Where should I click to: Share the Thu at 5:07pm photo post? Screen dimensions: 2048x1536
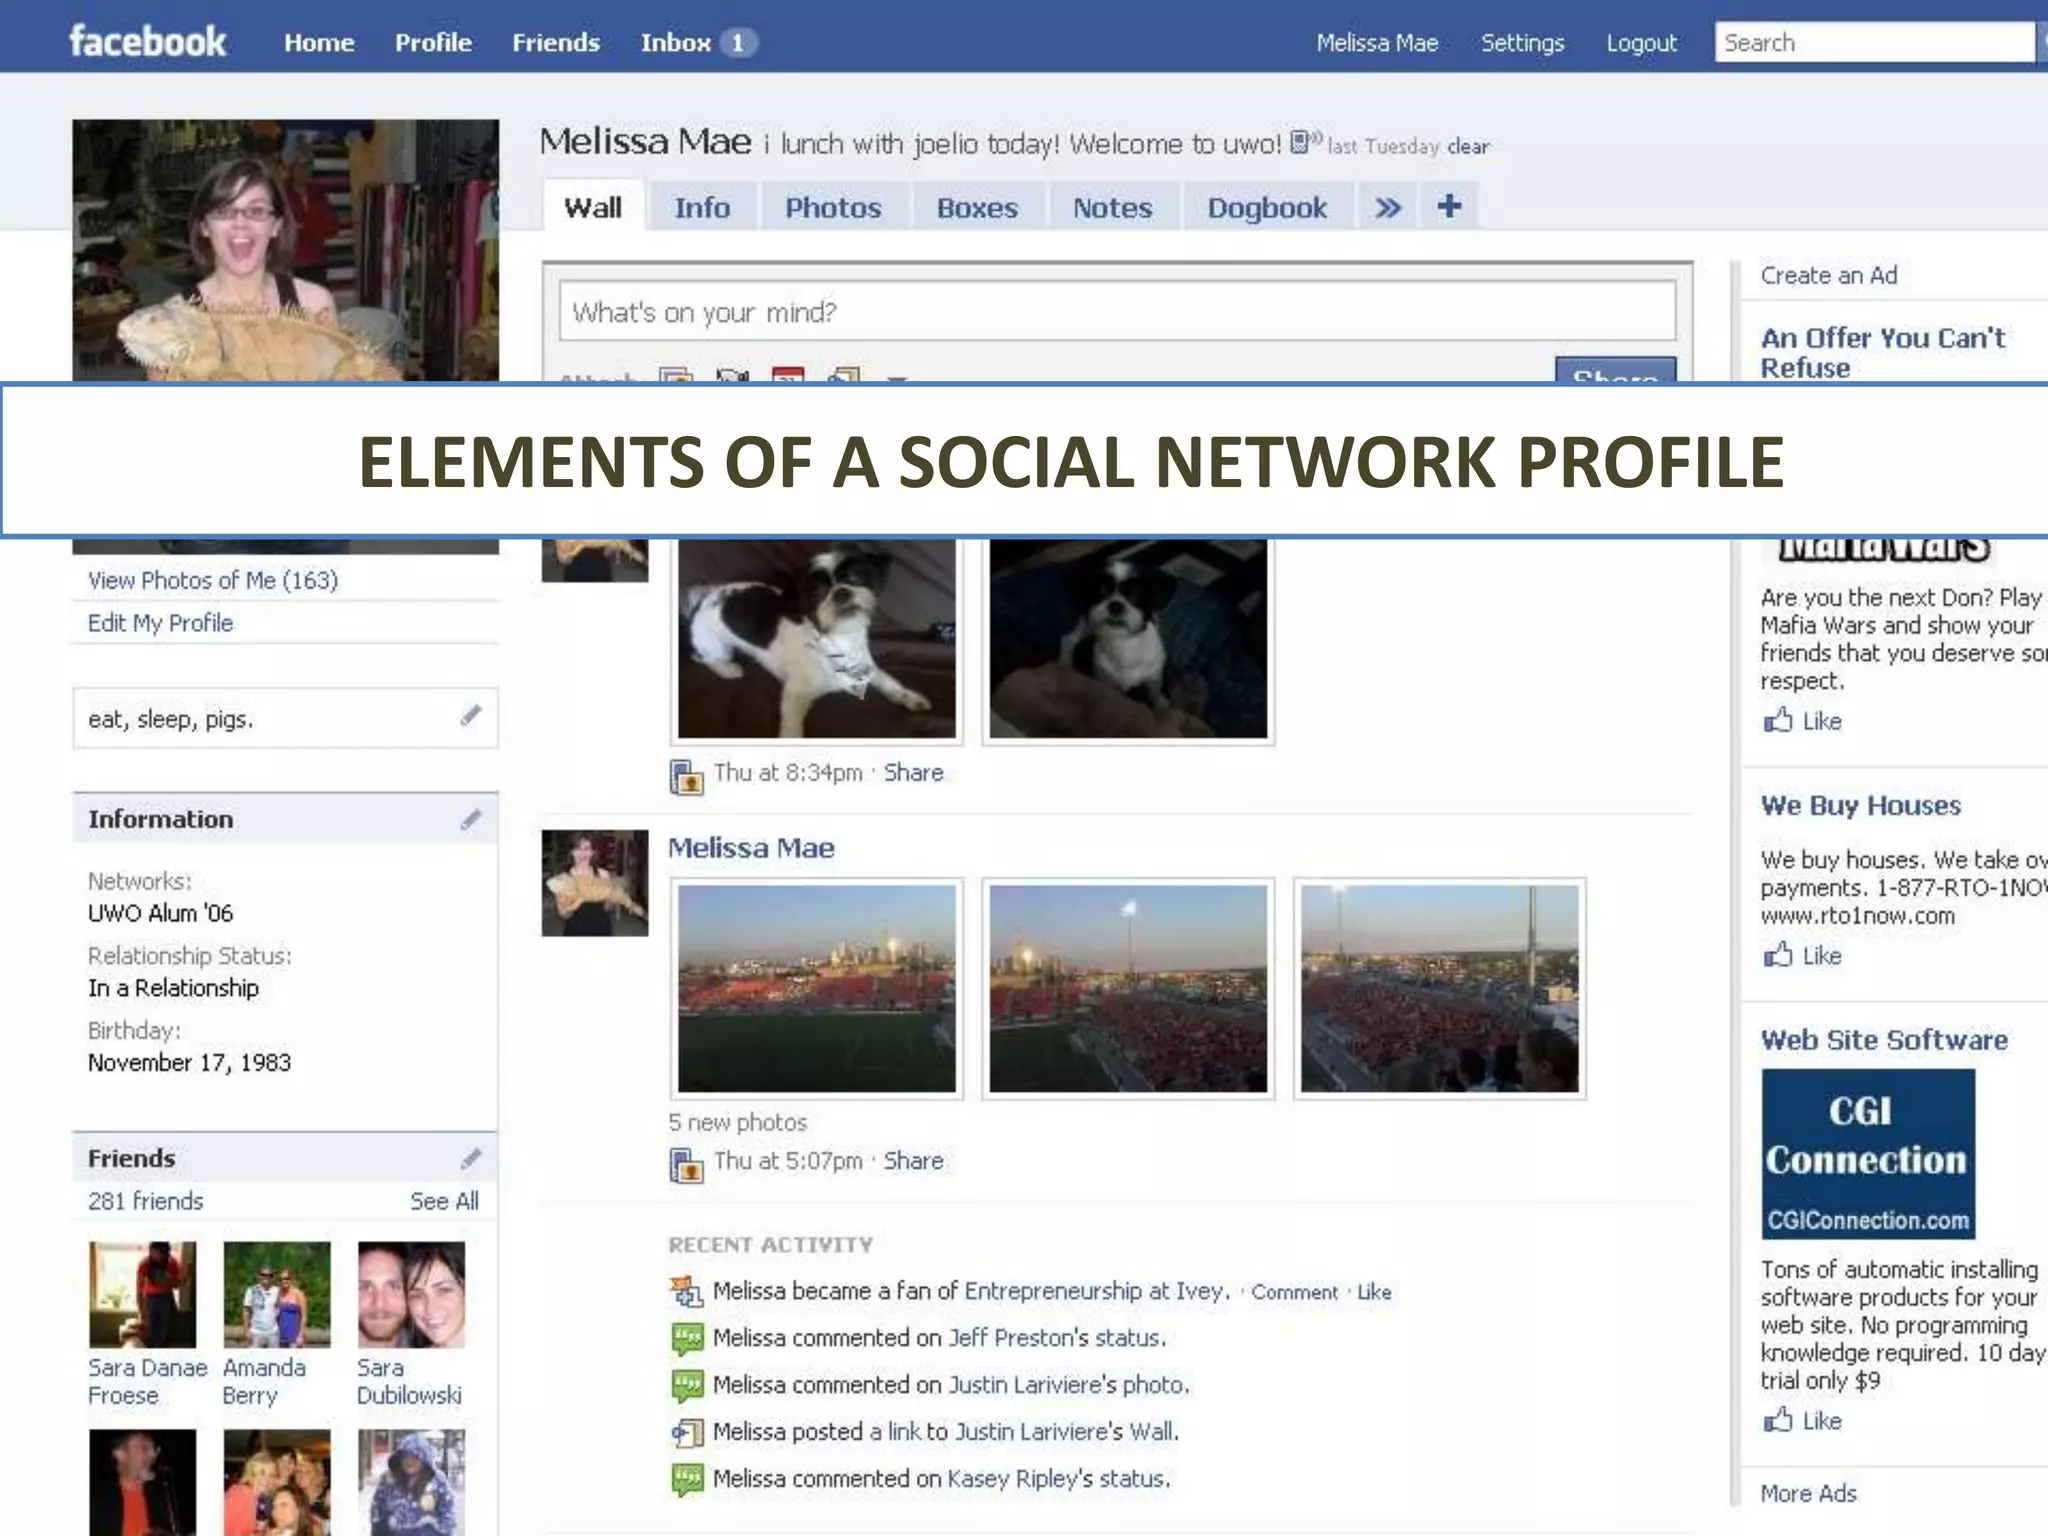913,1161
